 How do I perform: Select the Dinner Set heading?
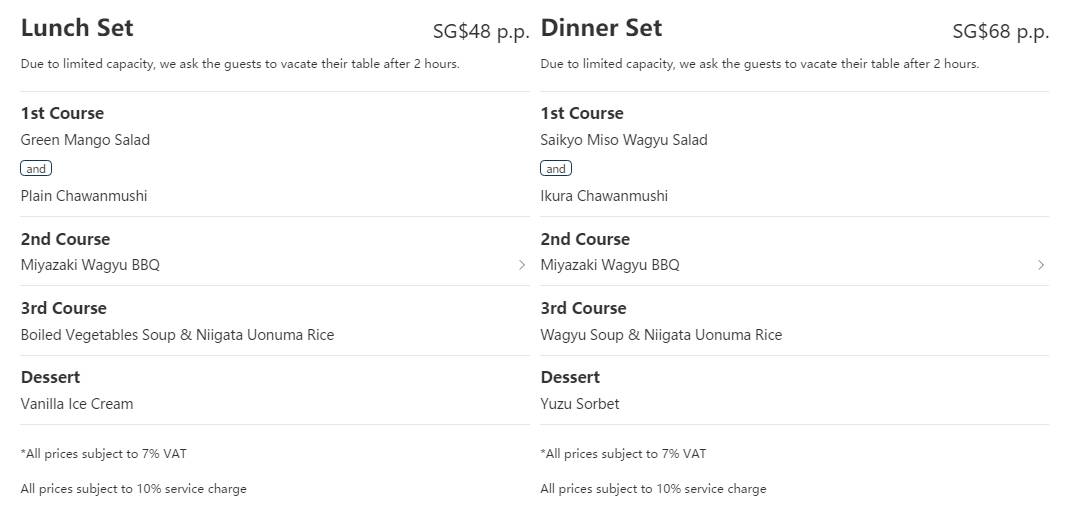(x=601, y=28)
